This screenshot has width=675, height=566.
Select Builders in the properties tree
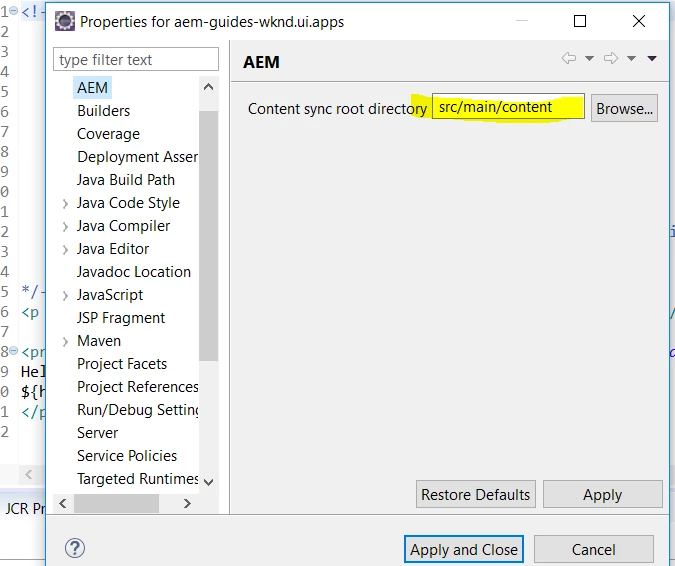coord(104,111)
